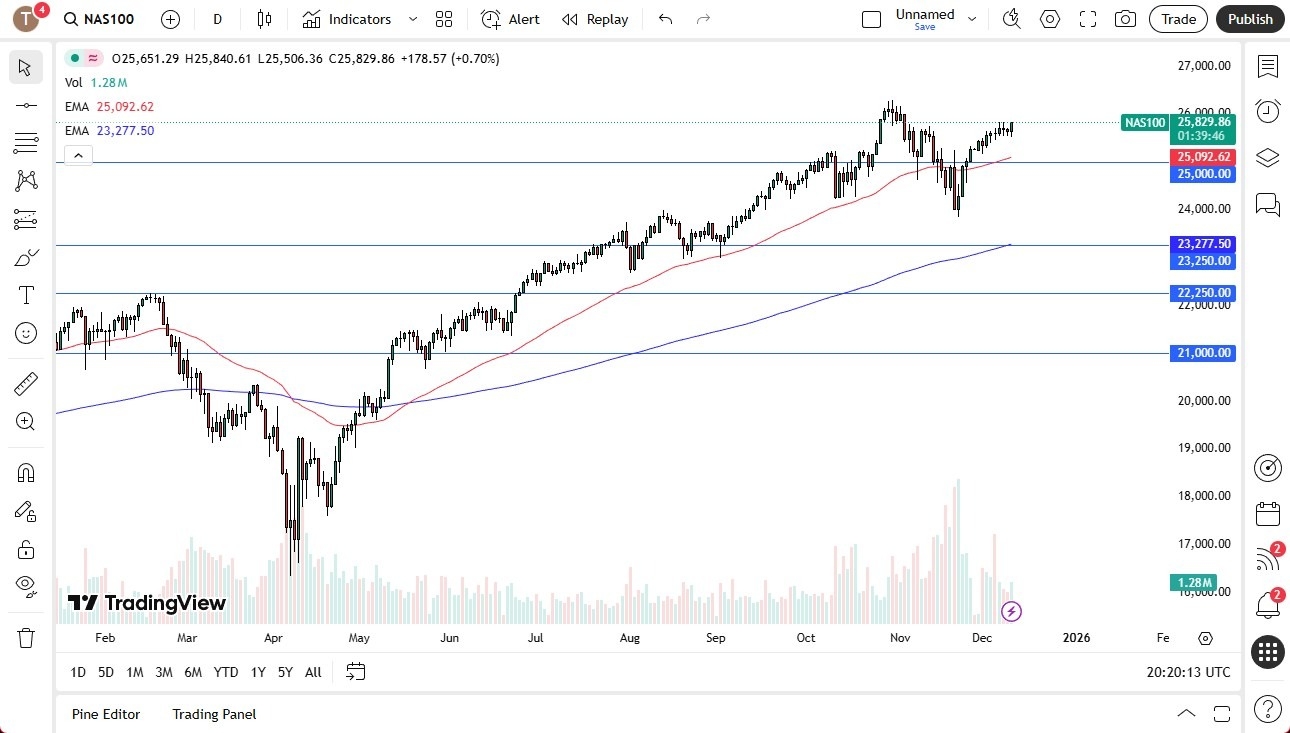Open the Trading Panel tab
Viewport: 1290px width, 733px height.
point(213,714)
